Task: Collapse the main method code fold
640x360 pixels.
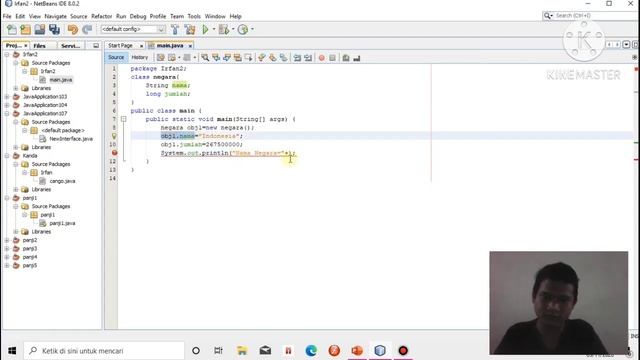Action: 123,119
